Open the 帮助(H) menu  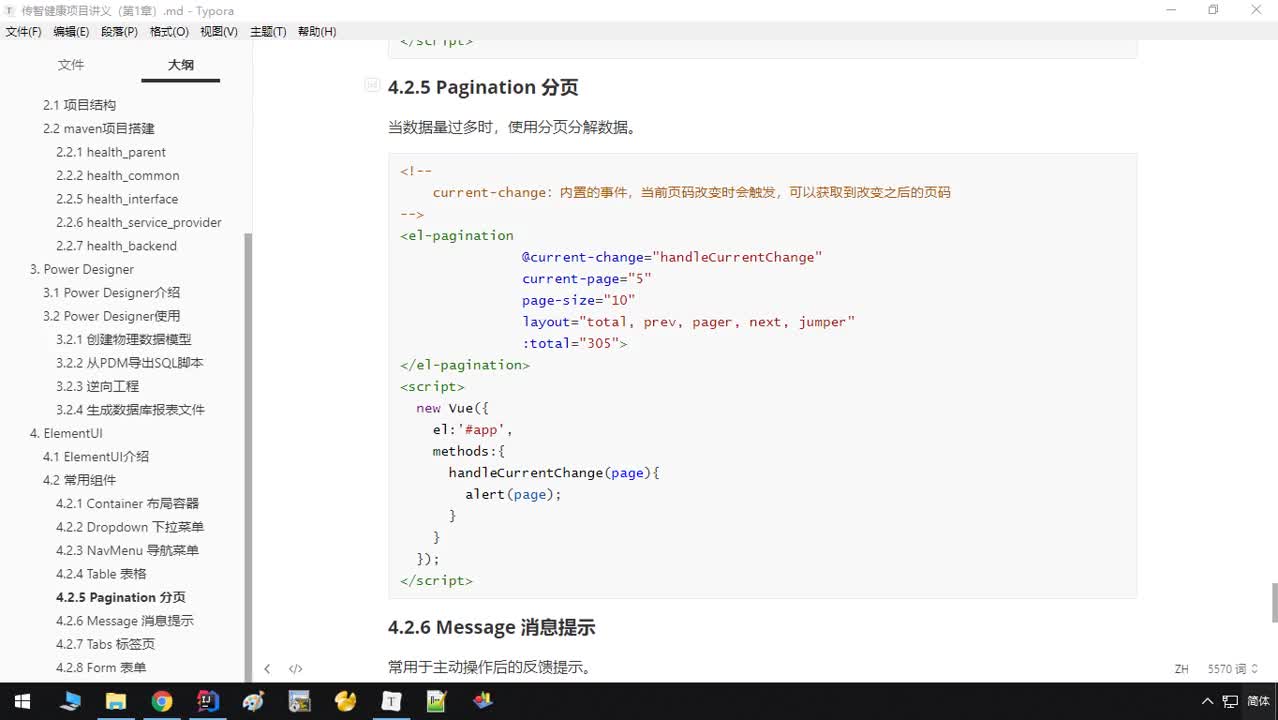[317, 32]
